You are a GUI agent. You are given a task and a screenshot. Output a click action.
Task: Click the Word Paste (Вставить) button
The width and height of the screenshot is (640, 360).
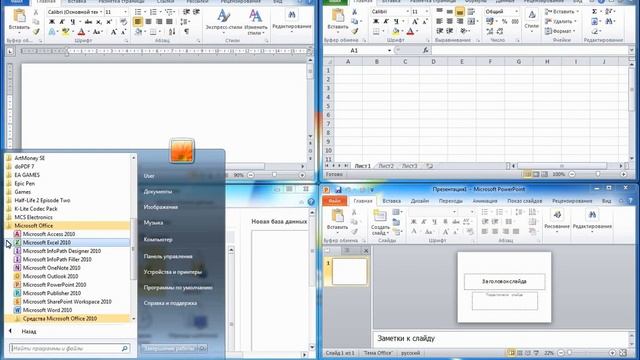pyautogui.click(x=19, y=20)
